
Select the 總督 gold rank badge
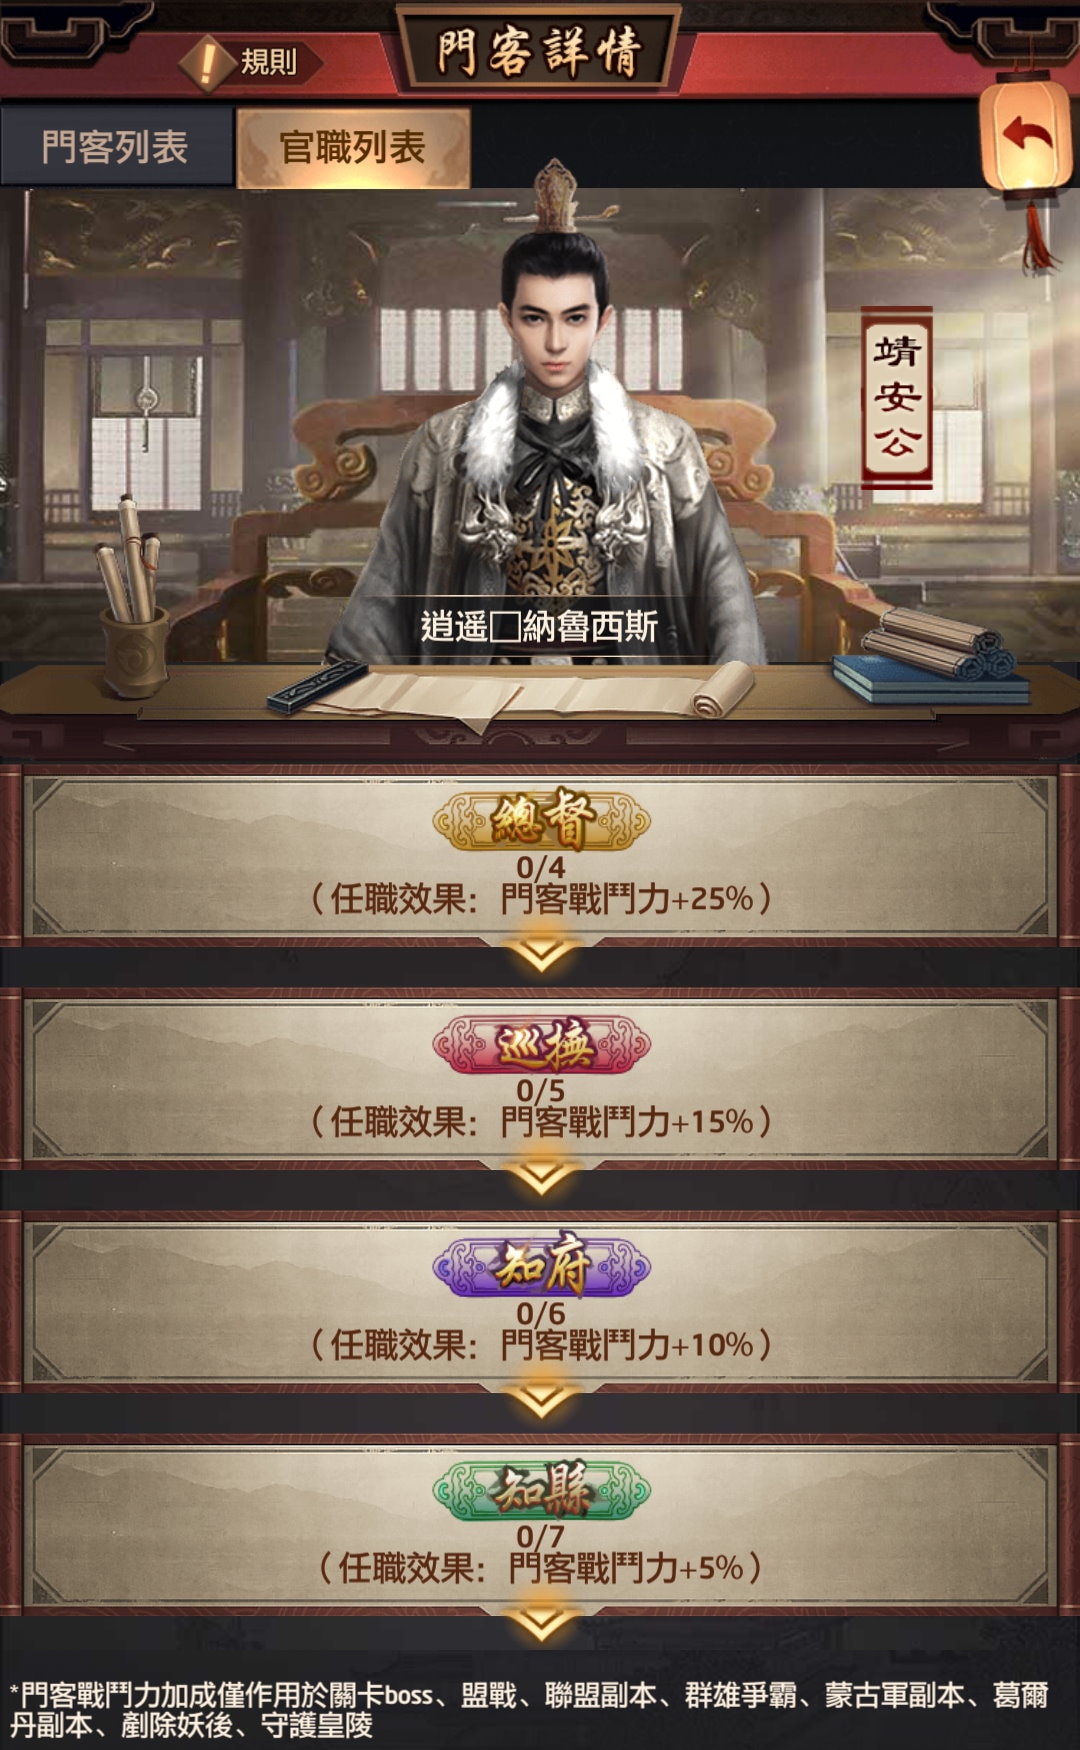tap(541, 821)
